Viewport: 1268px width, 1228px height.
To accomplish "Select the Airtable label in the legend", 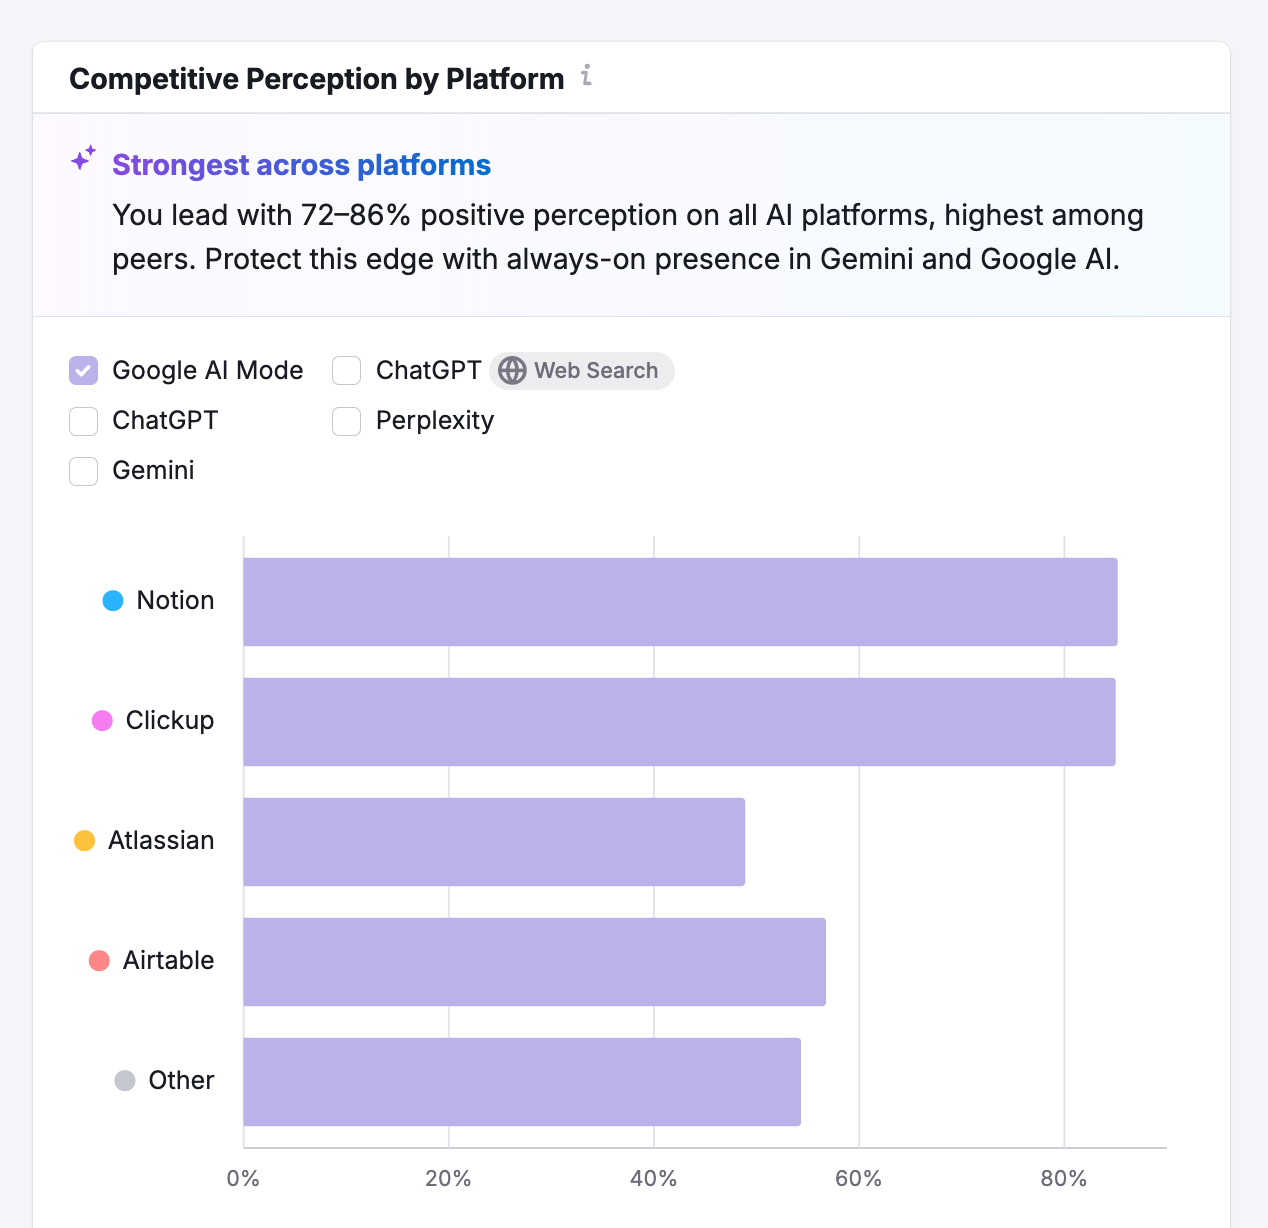I will [168, 960].
